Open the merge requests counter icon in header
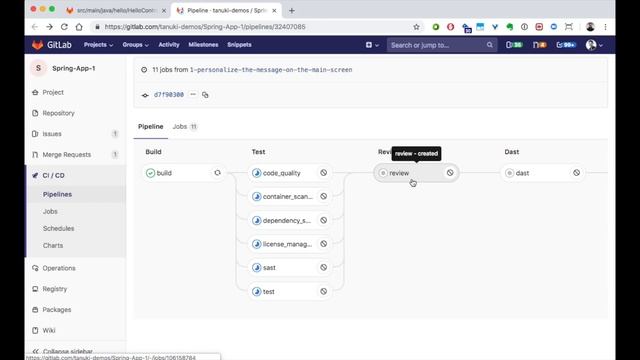640x360 pixels. click(539, 45)
